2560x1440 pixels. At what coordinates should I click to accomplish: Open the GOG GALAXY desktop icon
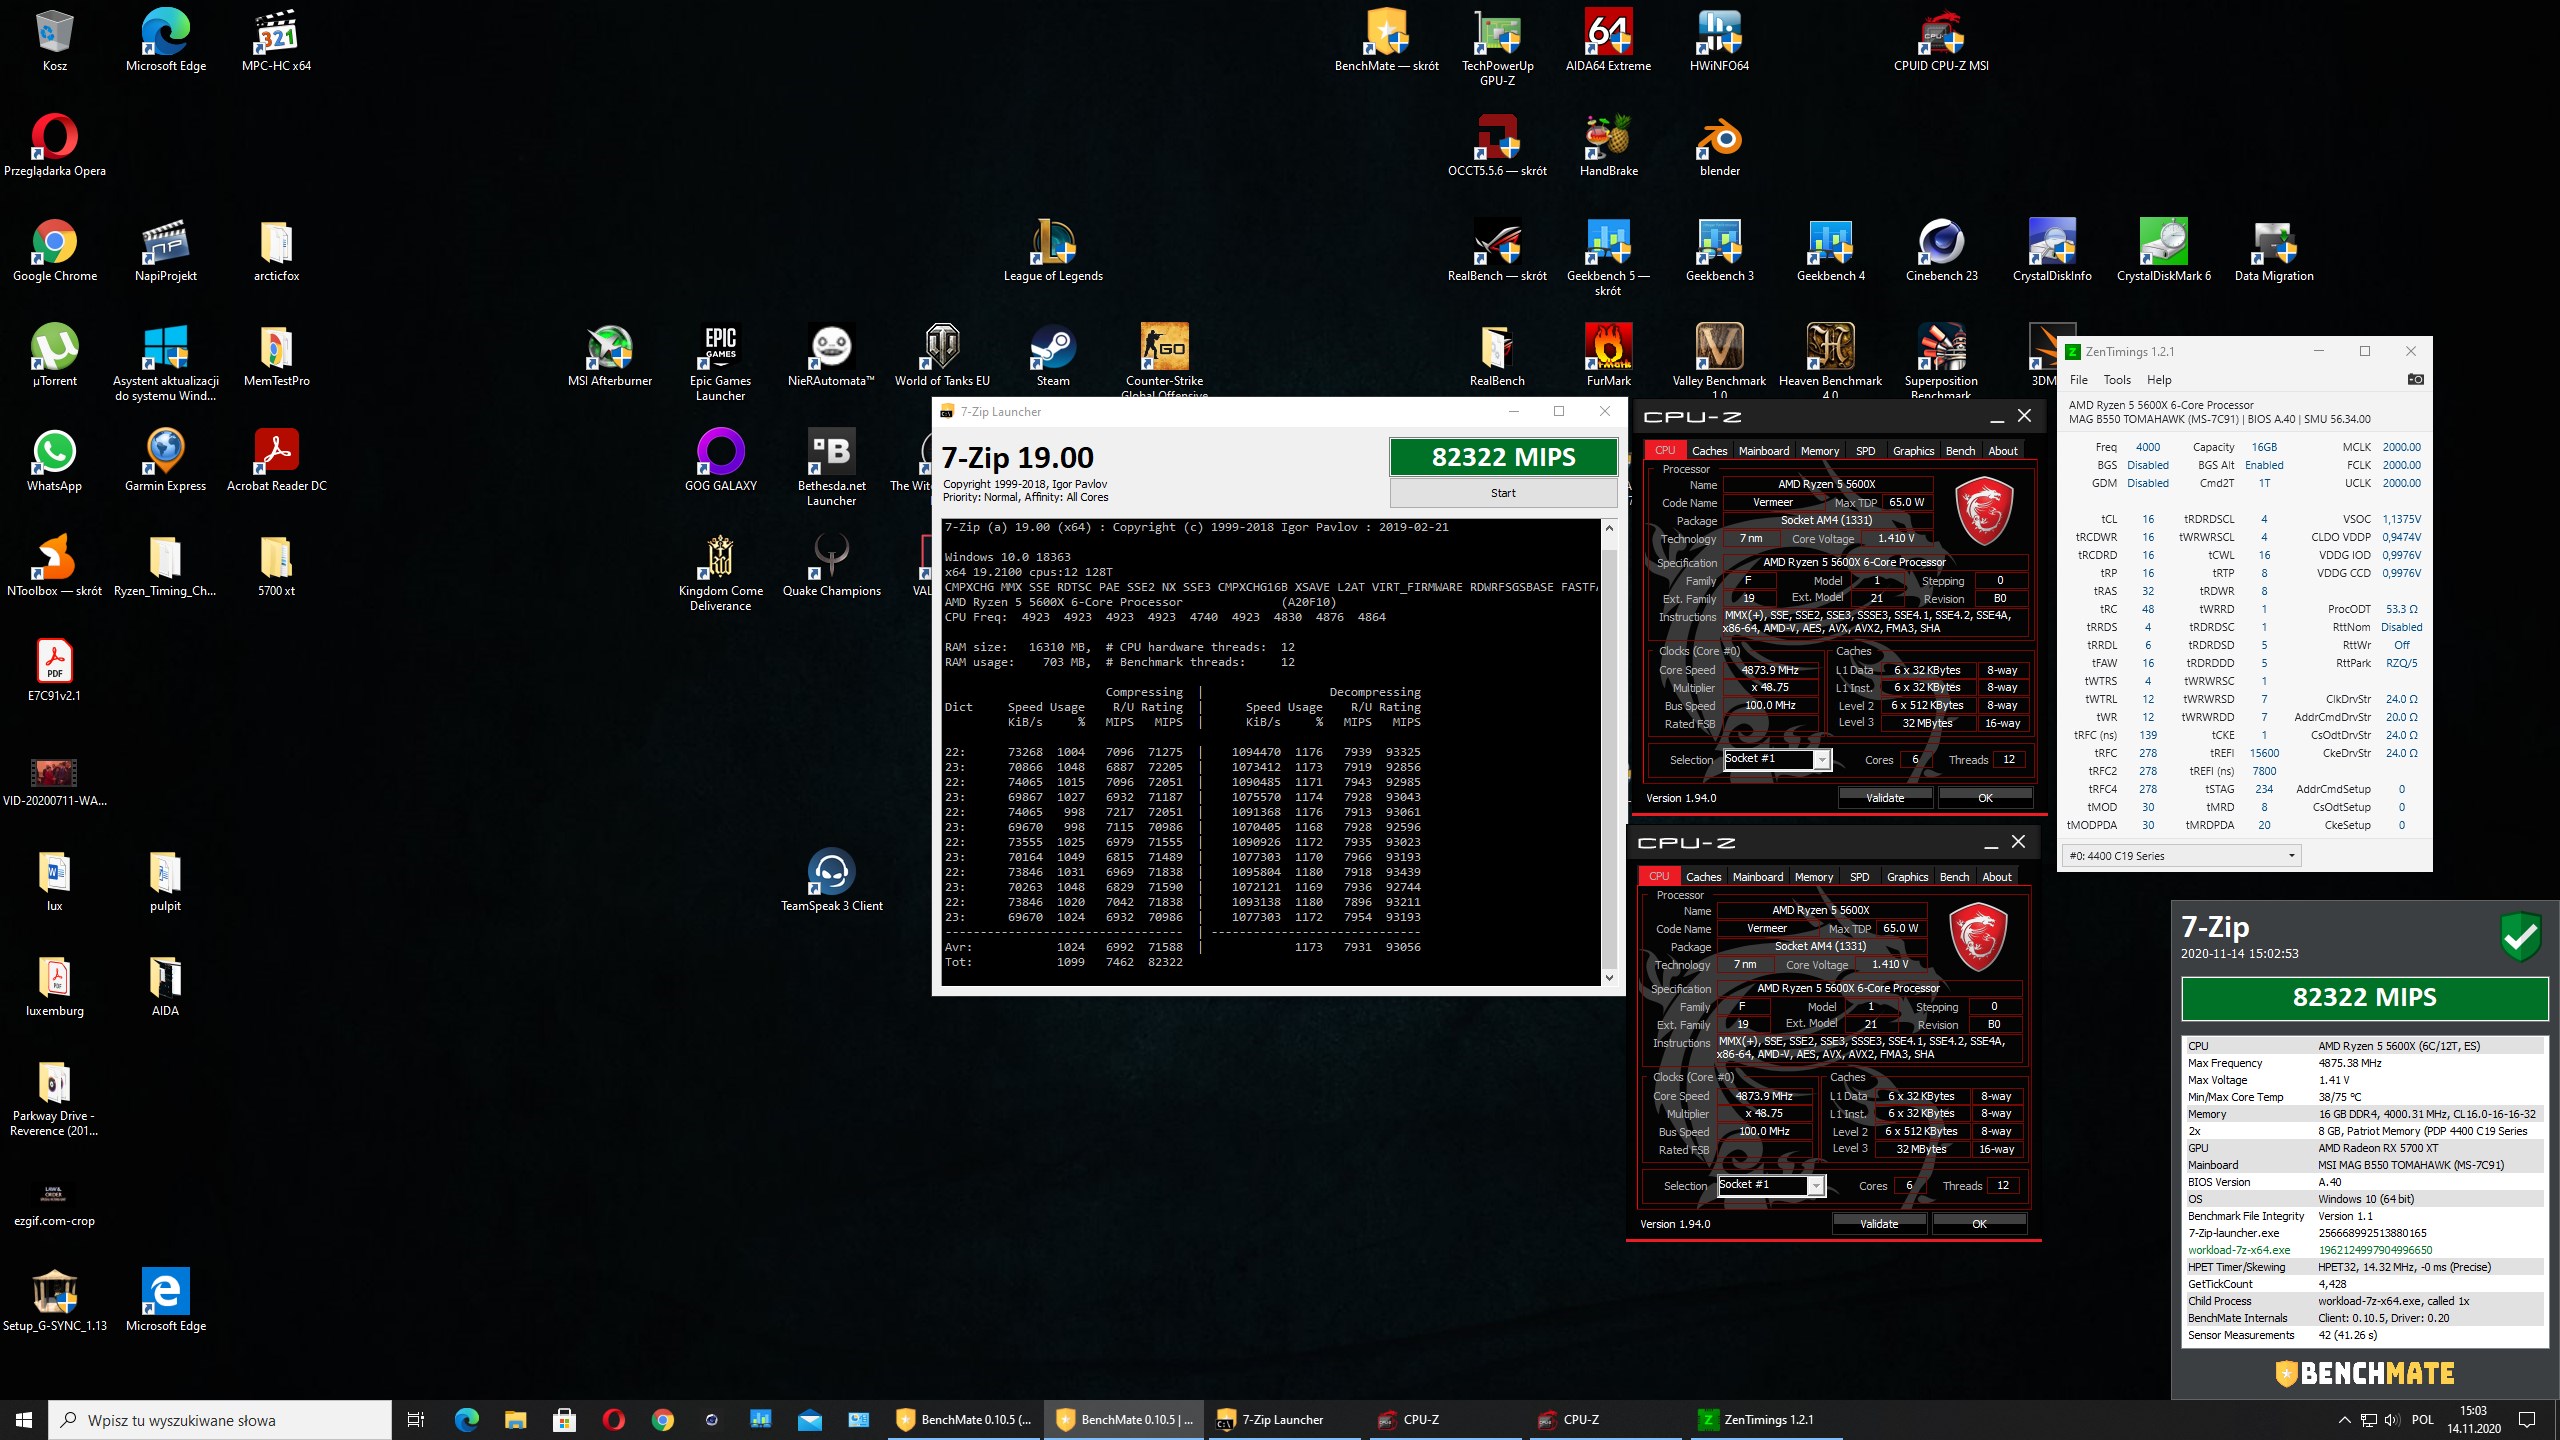point(720,460)
